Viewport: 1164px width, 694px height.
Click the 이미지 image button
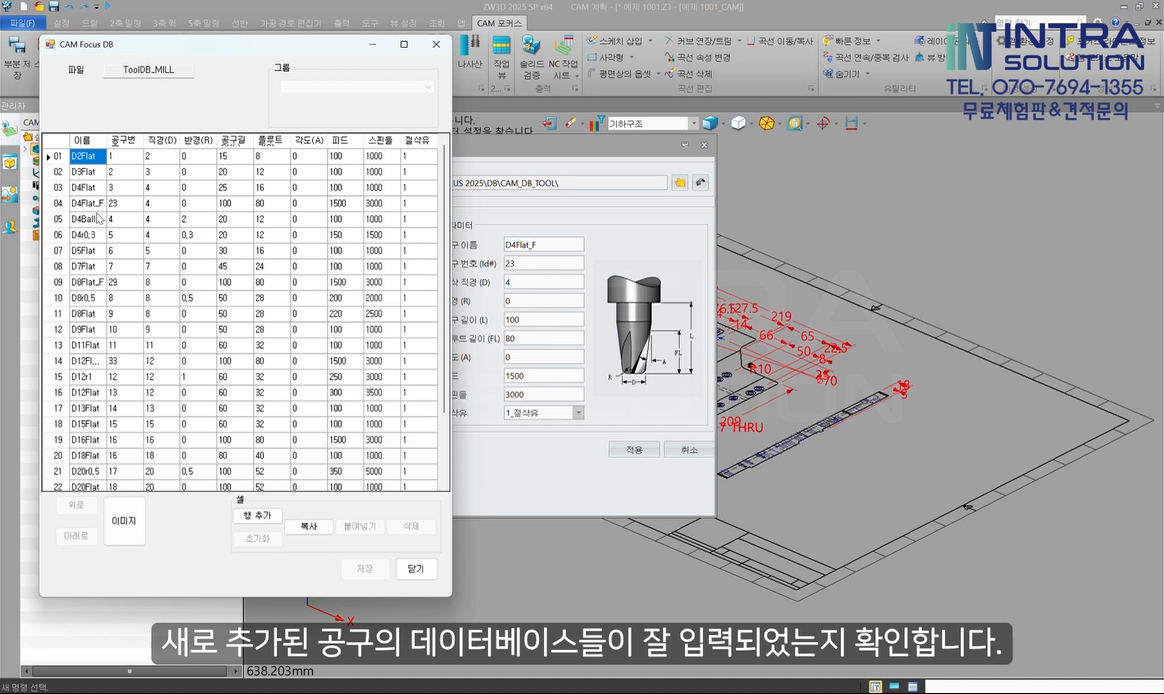point(124,521)
